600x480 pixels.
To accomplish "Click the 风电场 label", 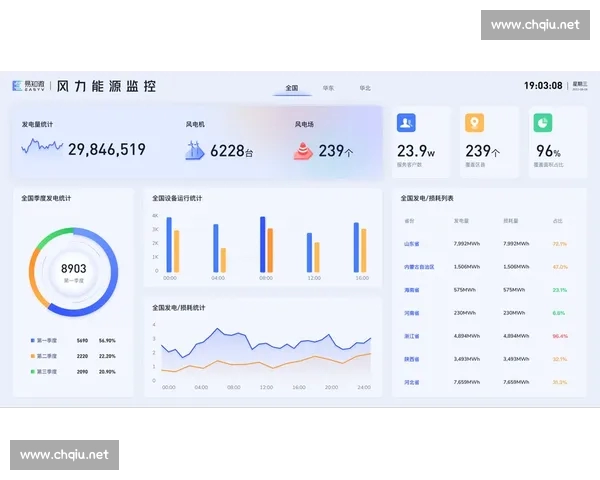I will click(x=304, y=124).
